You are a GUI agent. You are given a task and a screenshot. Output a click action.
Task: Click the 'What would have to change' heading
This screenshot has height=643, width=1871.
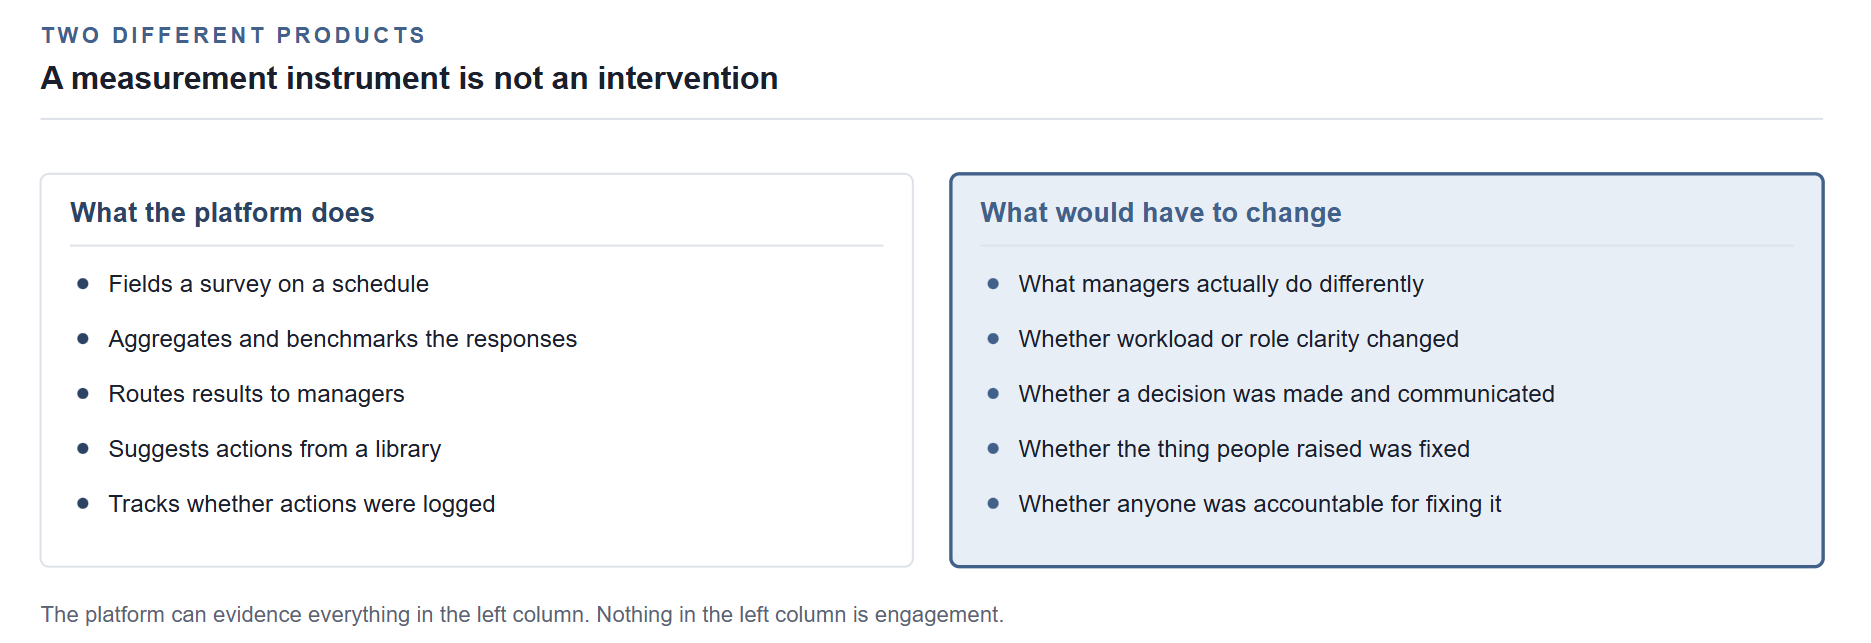(1161, 213)
